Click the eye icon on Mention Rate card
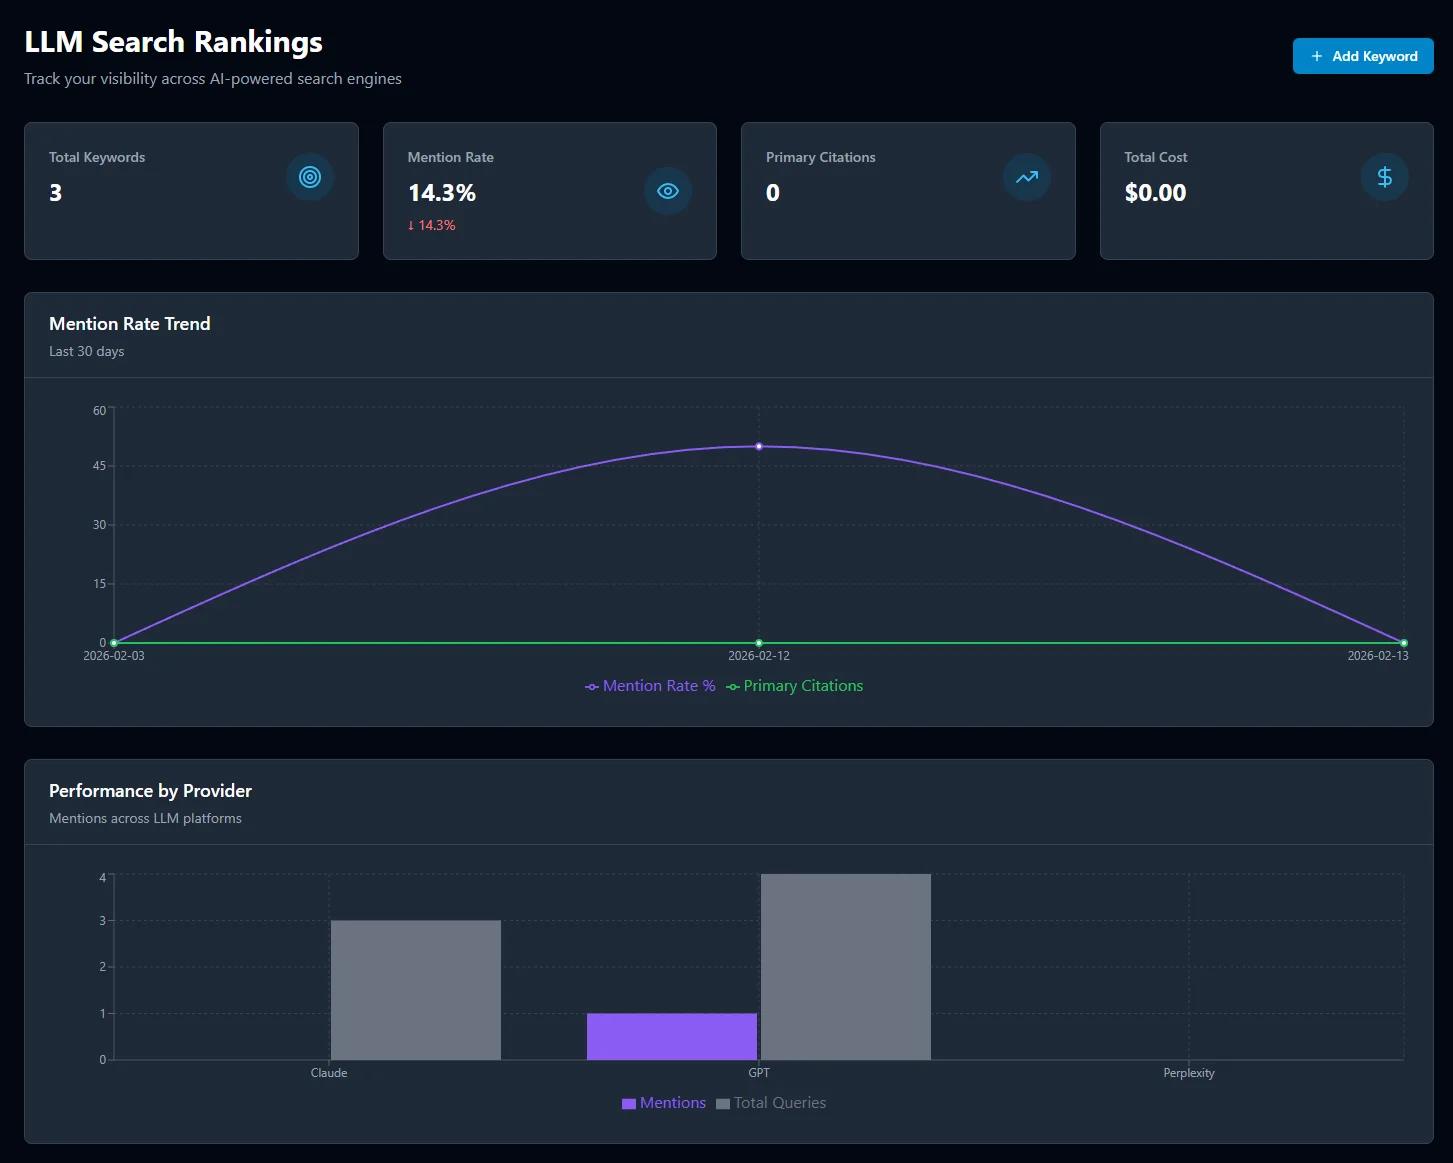The width and height of the screenshot is (1453, 1163). 667,191
